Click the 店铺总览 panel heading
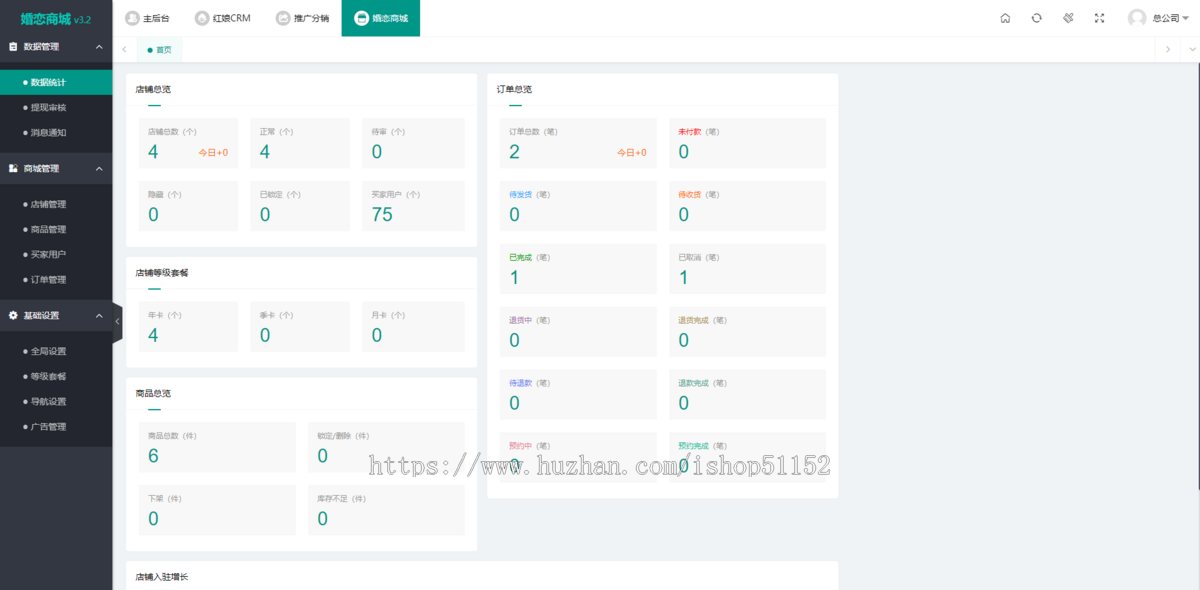Viewport: 1200px width, 590px height. [153, 89]
